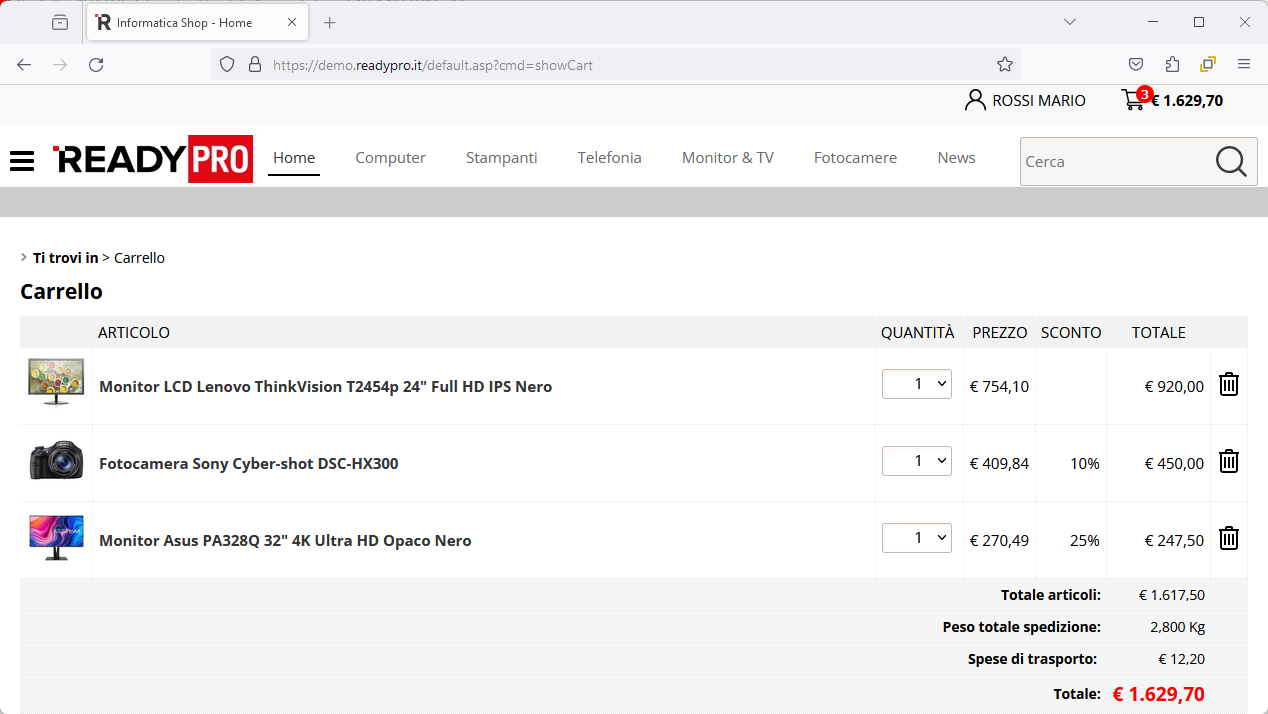Screen dimensions: 1268x714
Task: Click the Asus row total € 247,50
Action: (x=1174, y=541)
